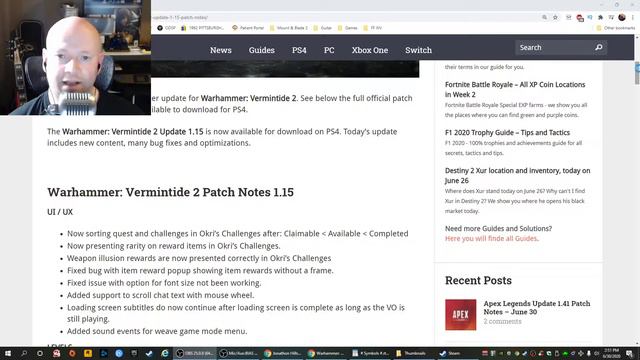Open Windows taskbar search icon

[x=24, y=353]
